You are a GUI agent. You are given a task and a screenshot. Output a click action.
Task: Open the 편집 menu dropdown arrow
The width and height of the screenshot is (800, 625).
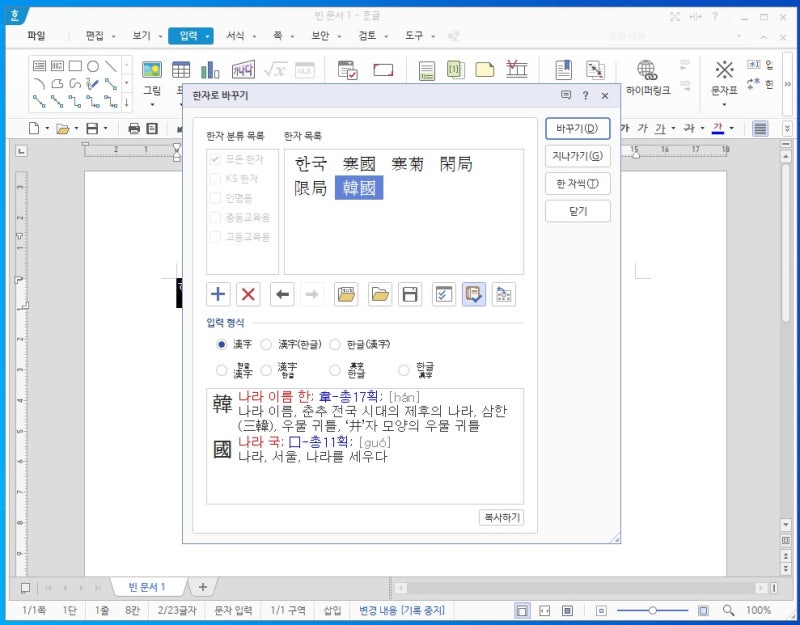click(x=113, y=36)
